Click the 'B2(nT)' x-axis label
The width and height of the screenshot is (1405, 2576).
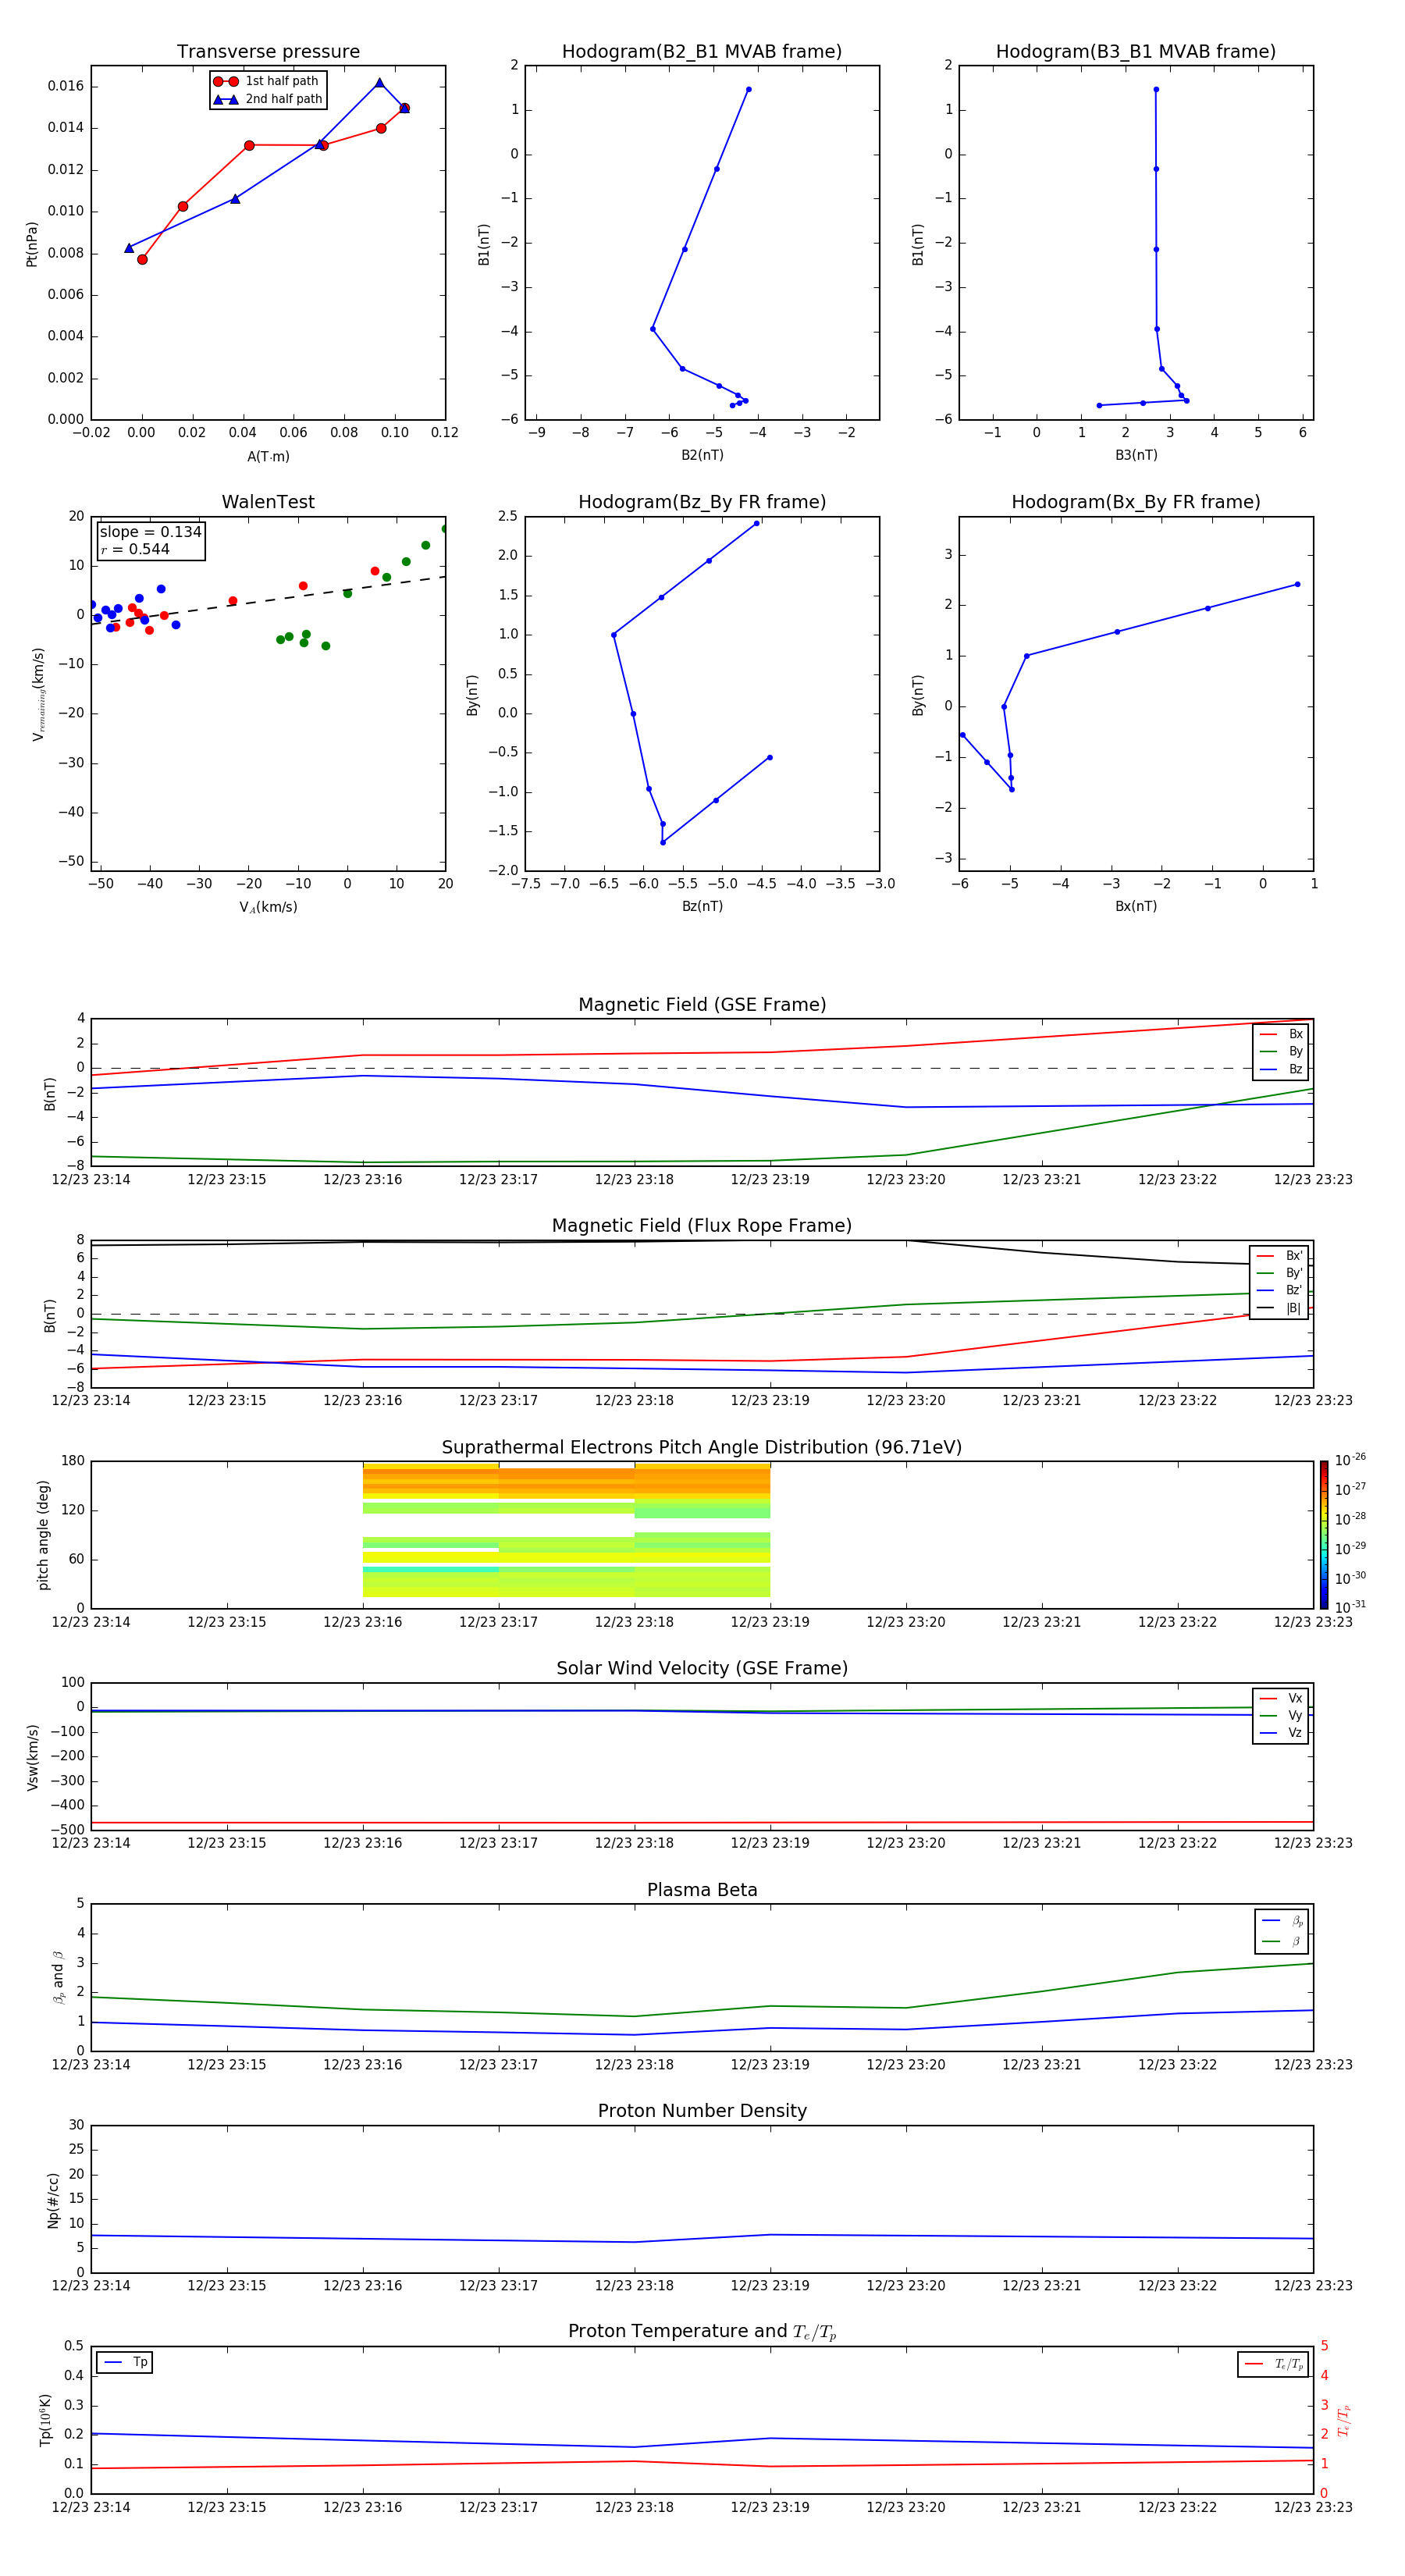702,455
